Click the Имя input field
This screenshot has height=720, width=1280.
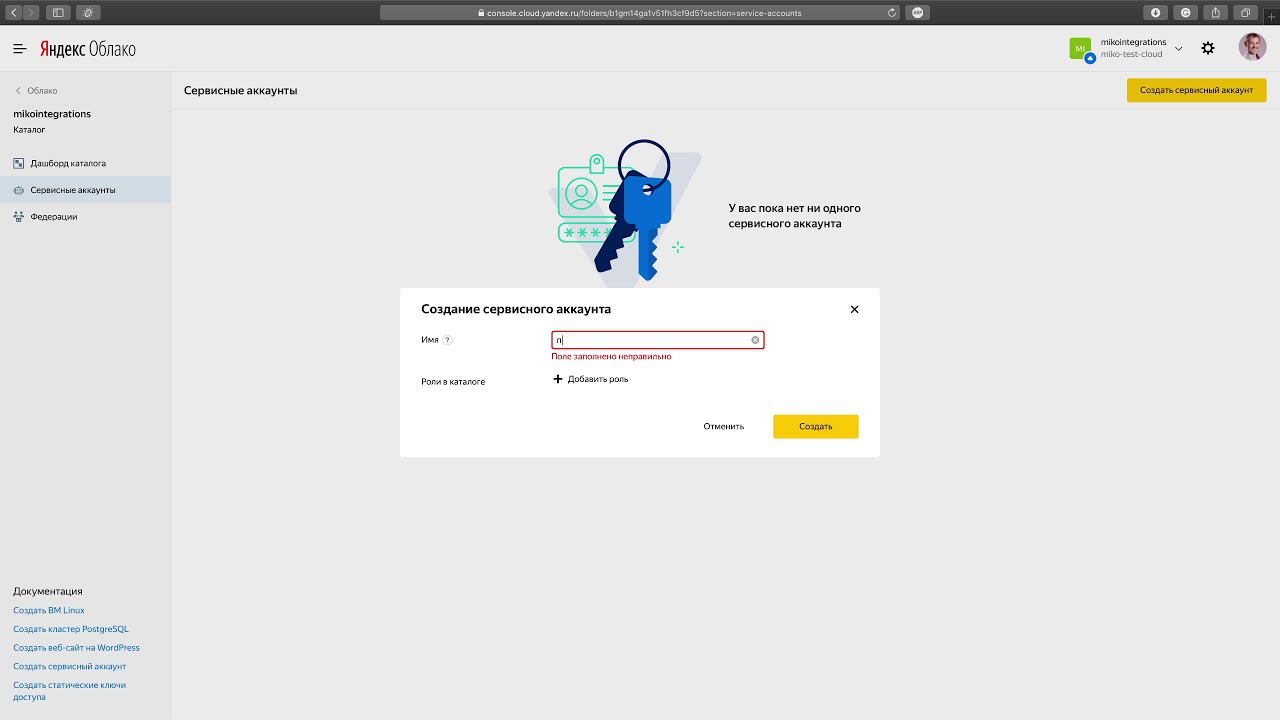point(657,340)
